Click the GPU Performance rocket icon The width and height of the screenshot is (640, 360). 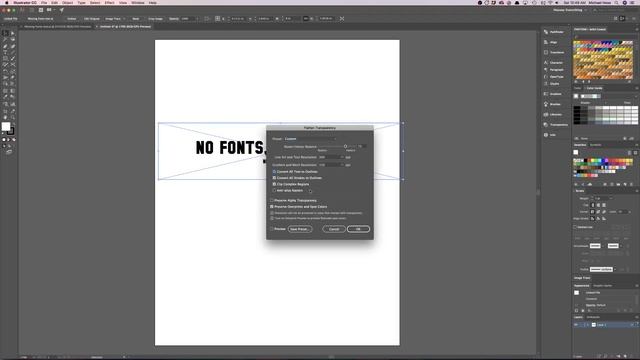pyautogui.click(x=62, y=10)
